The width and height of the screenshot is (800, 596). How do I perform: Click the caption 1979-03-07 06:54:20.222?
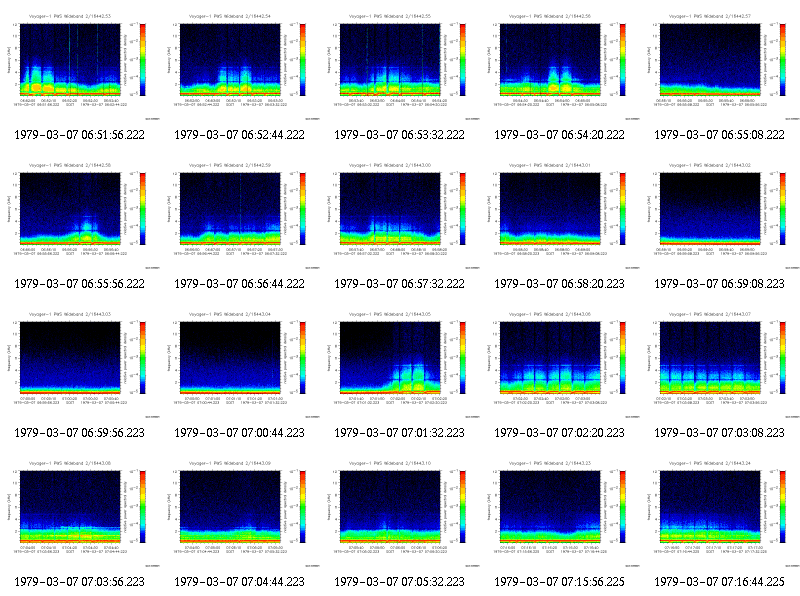click(560, 135)
